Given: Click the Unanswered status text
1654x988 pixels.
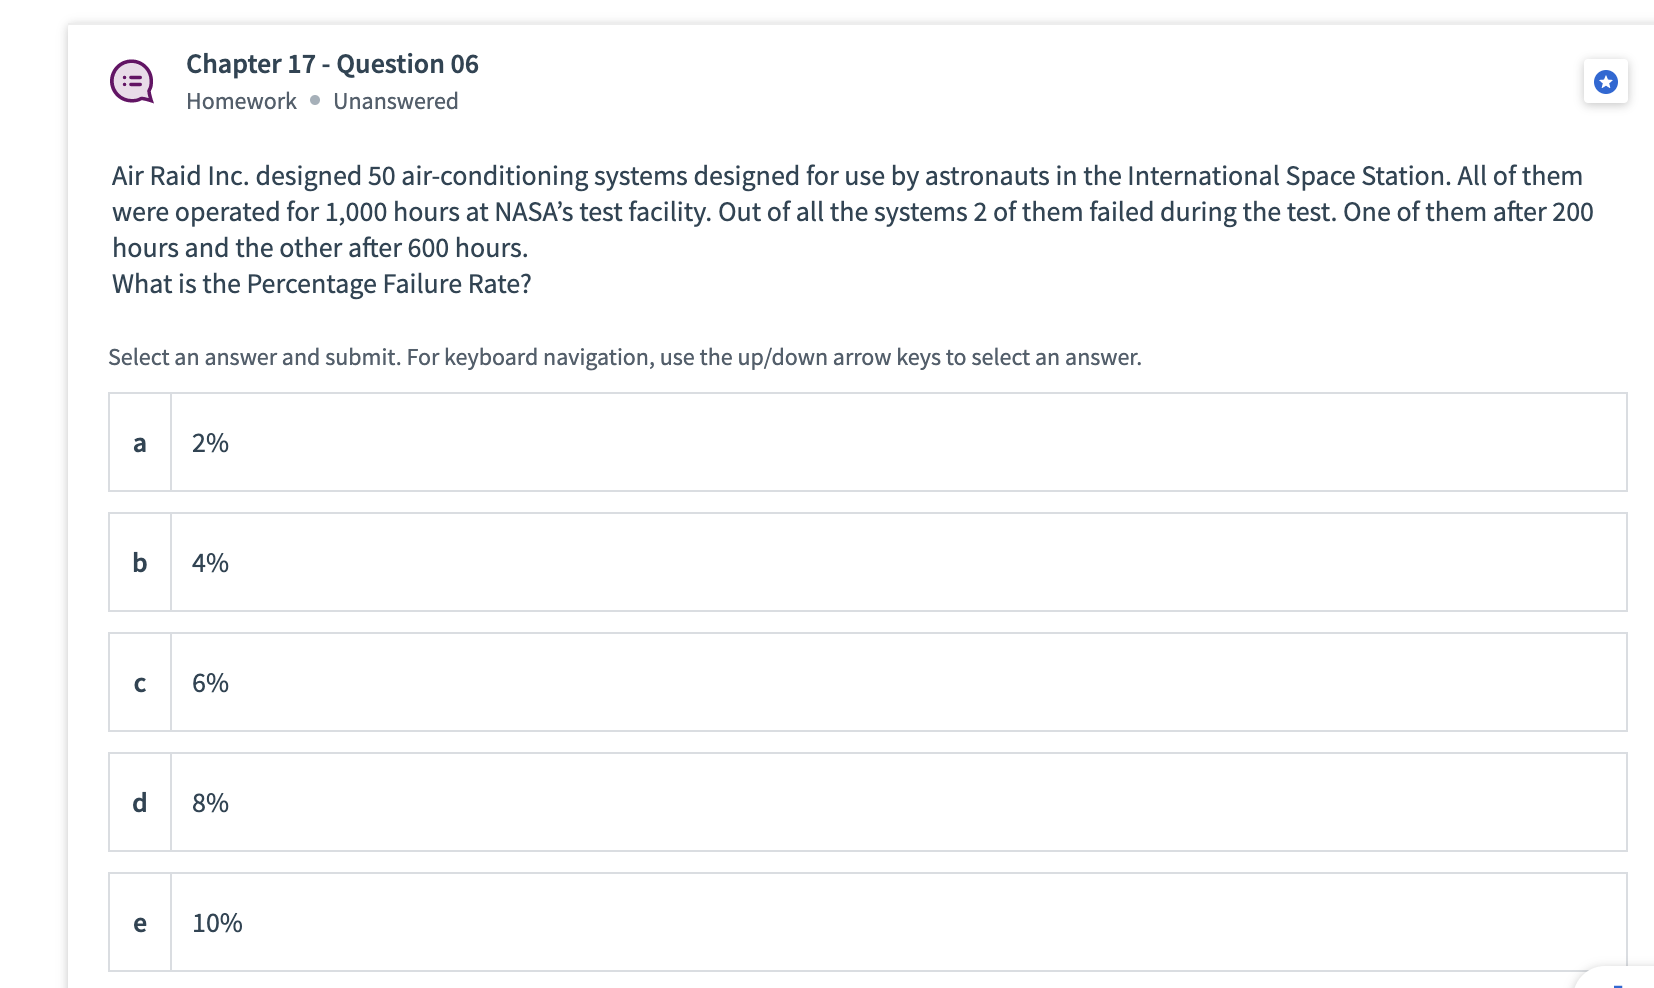Looking at the screenshot, I should click(x=395, y=101).
